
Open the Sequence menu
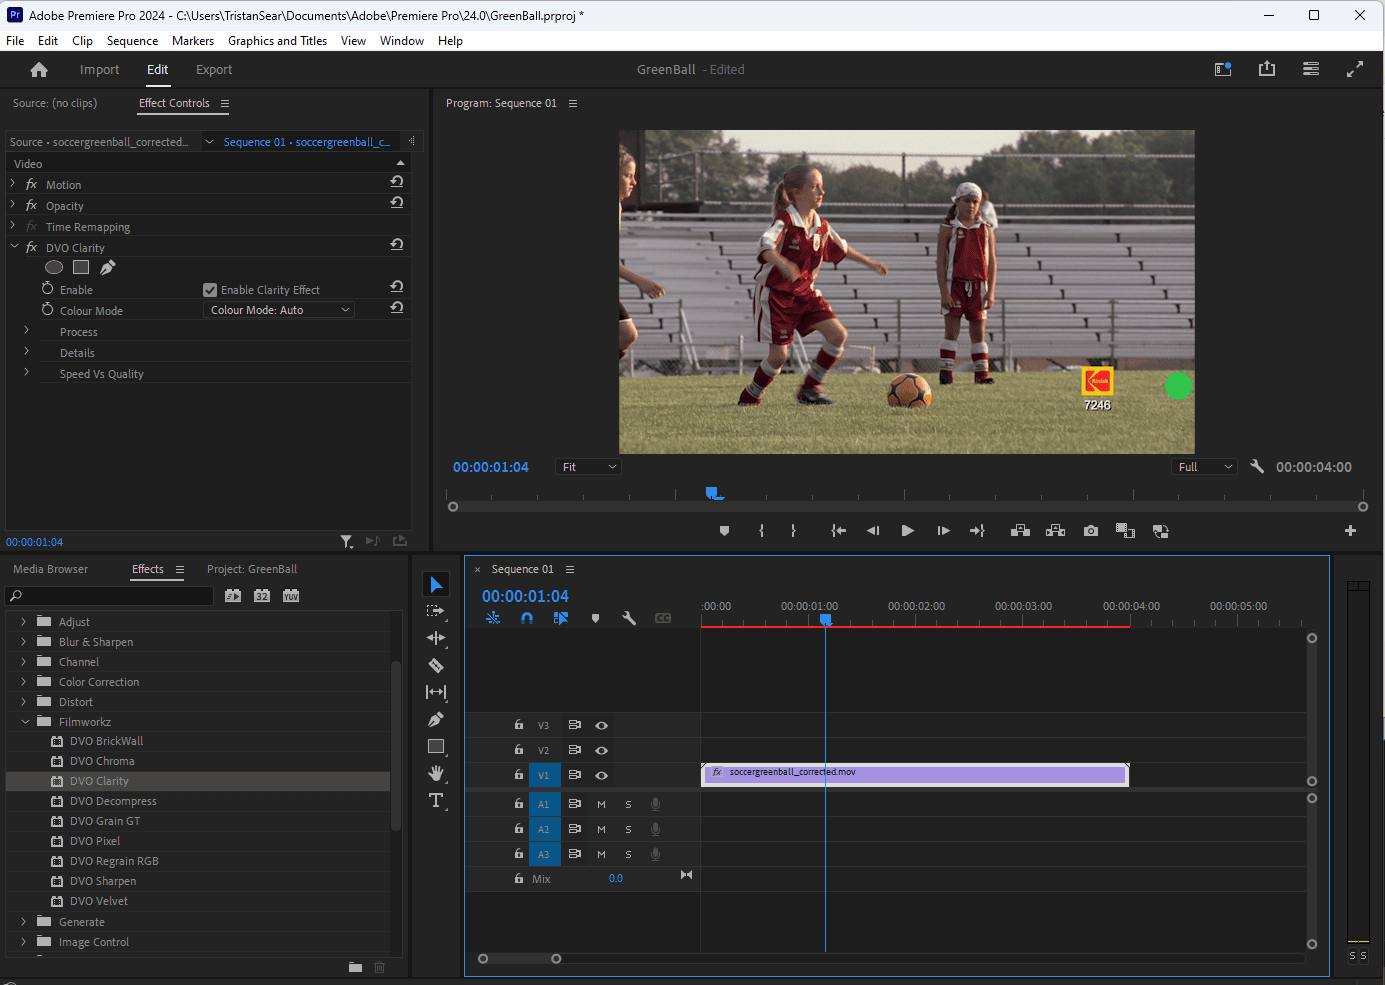(x=132, y=41)
